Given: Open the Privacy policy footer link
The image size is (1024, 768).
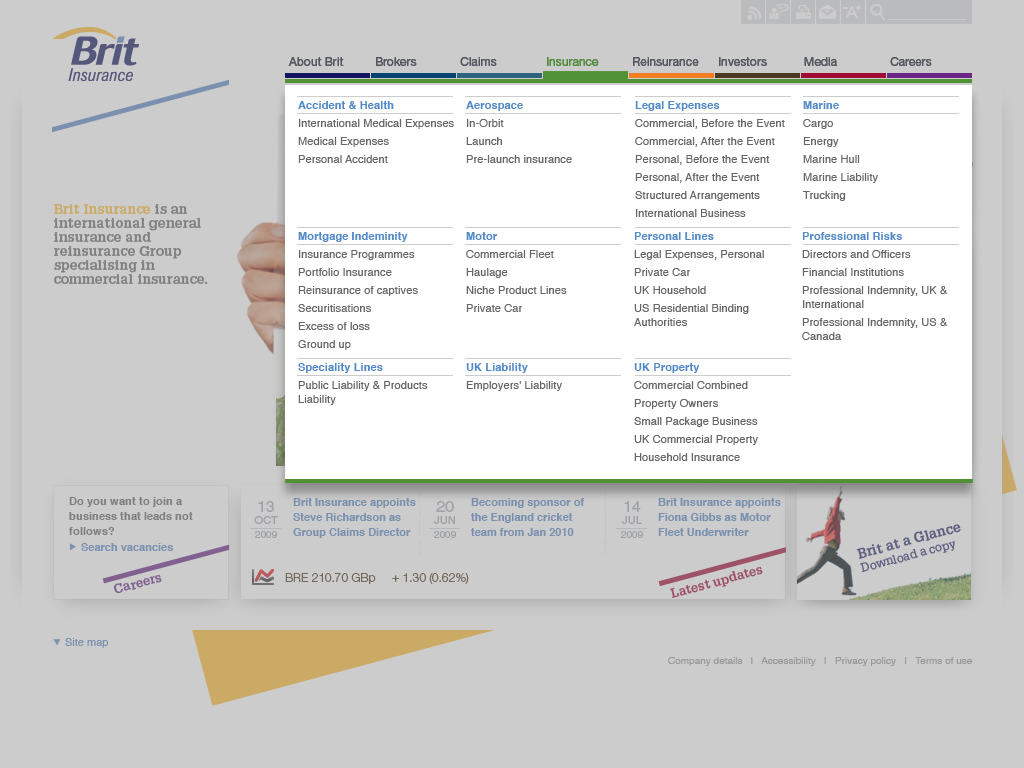Looking at the screenshot, I should [x=865, y=661].
